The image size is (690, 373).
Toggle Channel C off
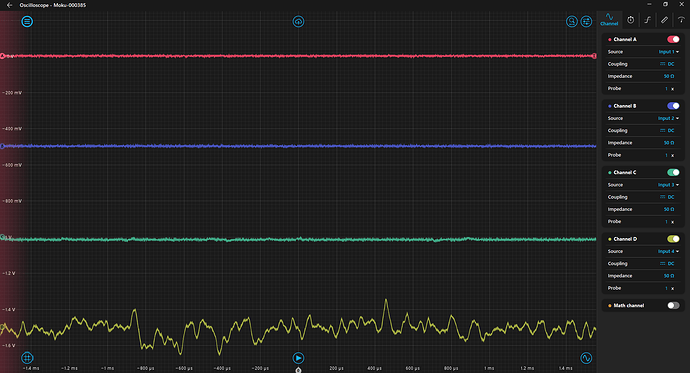point(673,172)
